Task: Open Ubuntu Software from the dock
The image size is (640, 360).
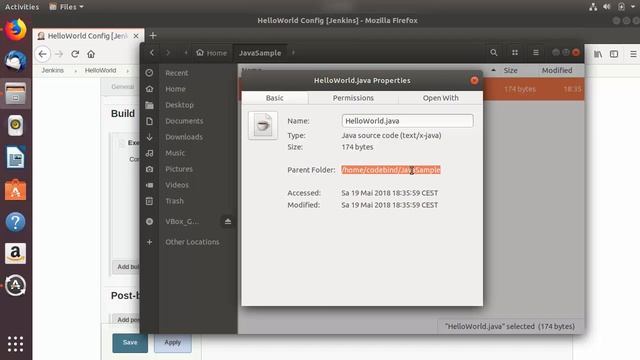Action: click(x=16, y=190)
